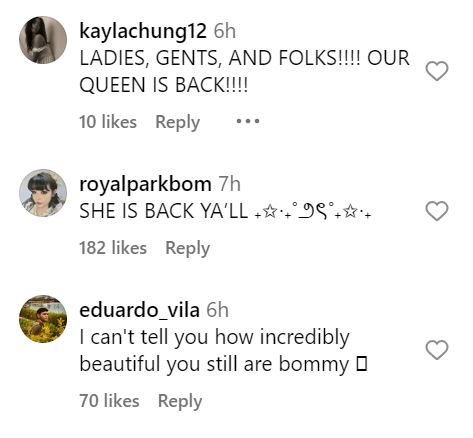Viewport: 473px width, 438px height.
Task: Reply to kaylachung12's comment
Action: (178, 122)
